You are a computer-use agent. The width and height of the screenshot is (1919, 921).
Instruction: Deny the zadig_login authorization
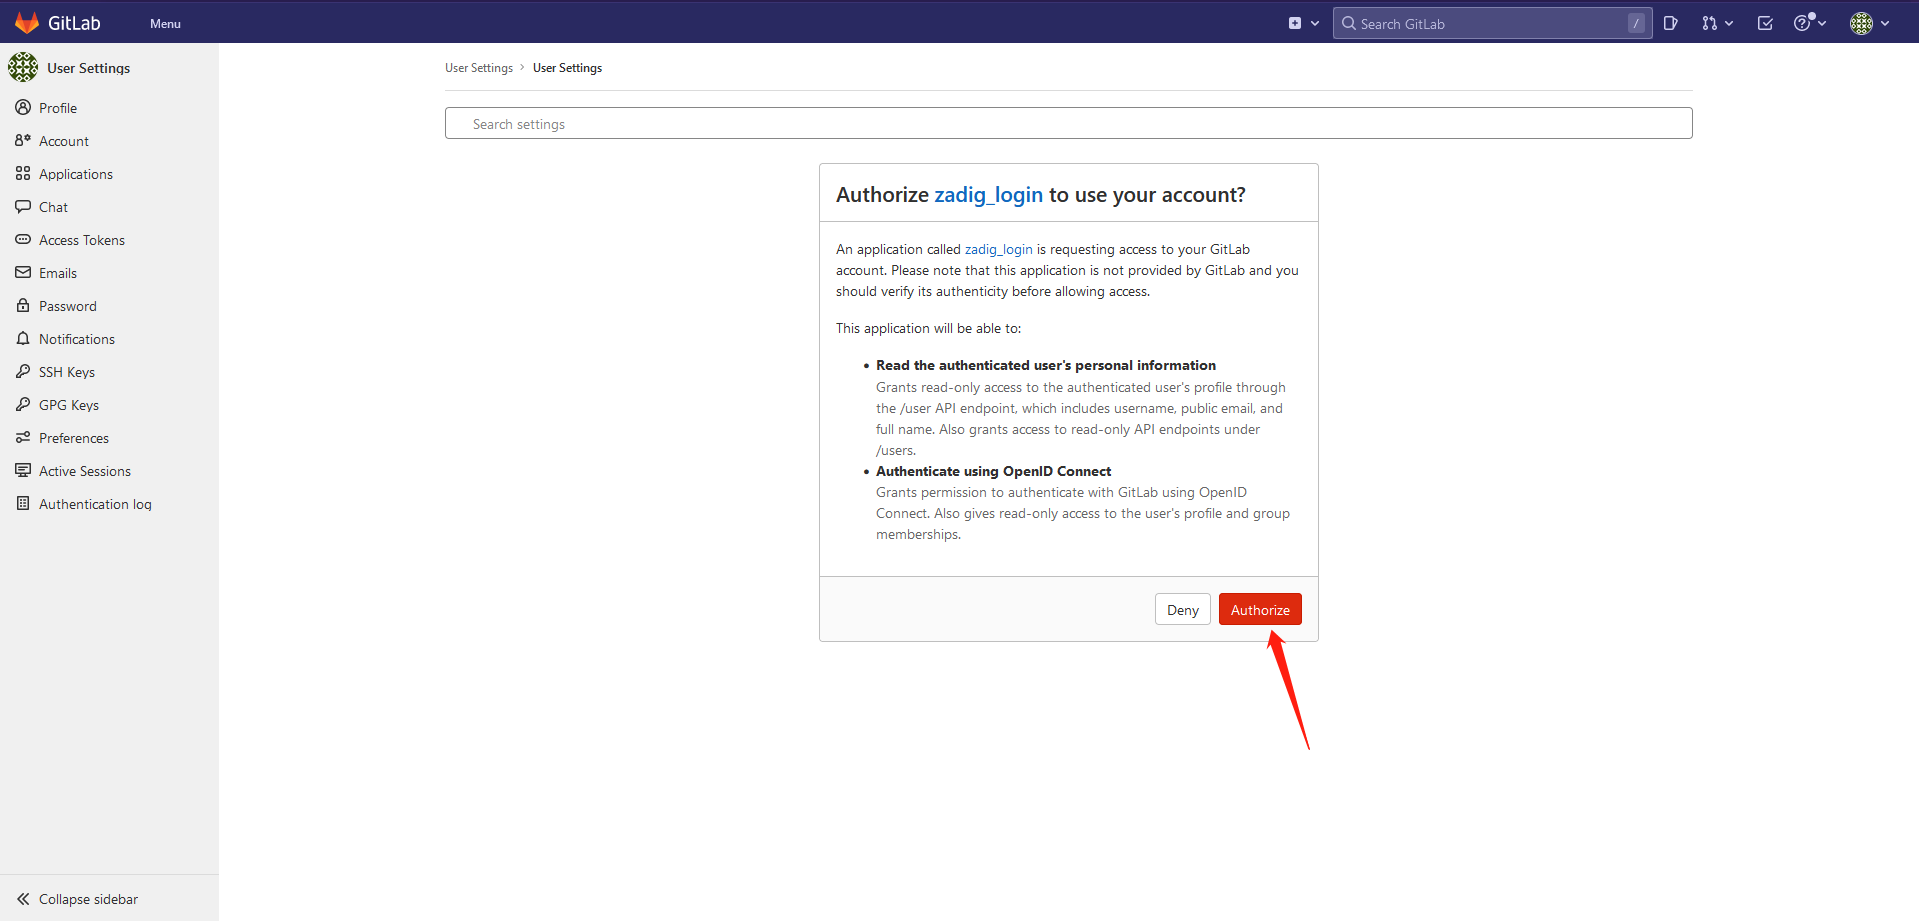point(1182,609)
